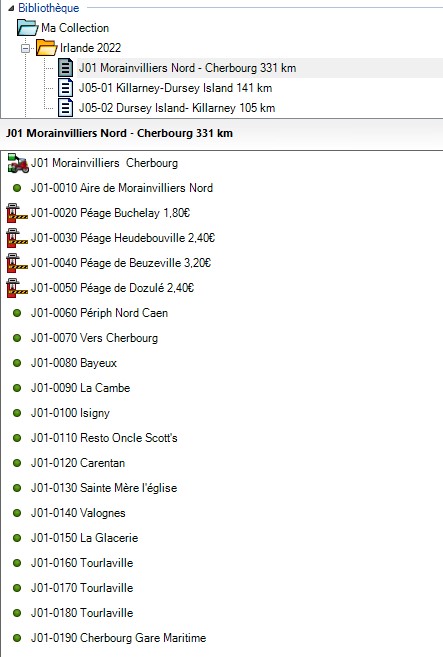
Task: Click the green dot for Aire de Morainvilliers Nord
Action: click(17, 188)
